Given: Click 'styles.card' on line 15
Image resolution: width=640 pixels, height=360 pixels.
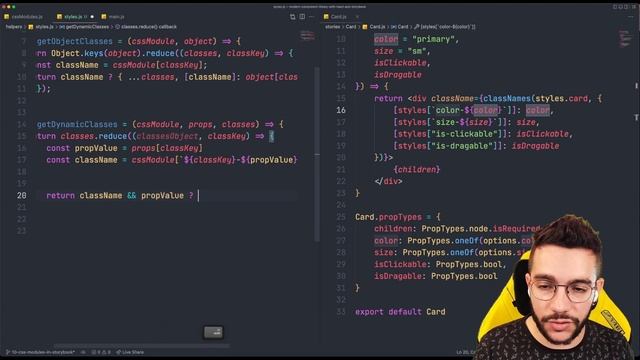Looking at the screenshot, I should (561, 98).
